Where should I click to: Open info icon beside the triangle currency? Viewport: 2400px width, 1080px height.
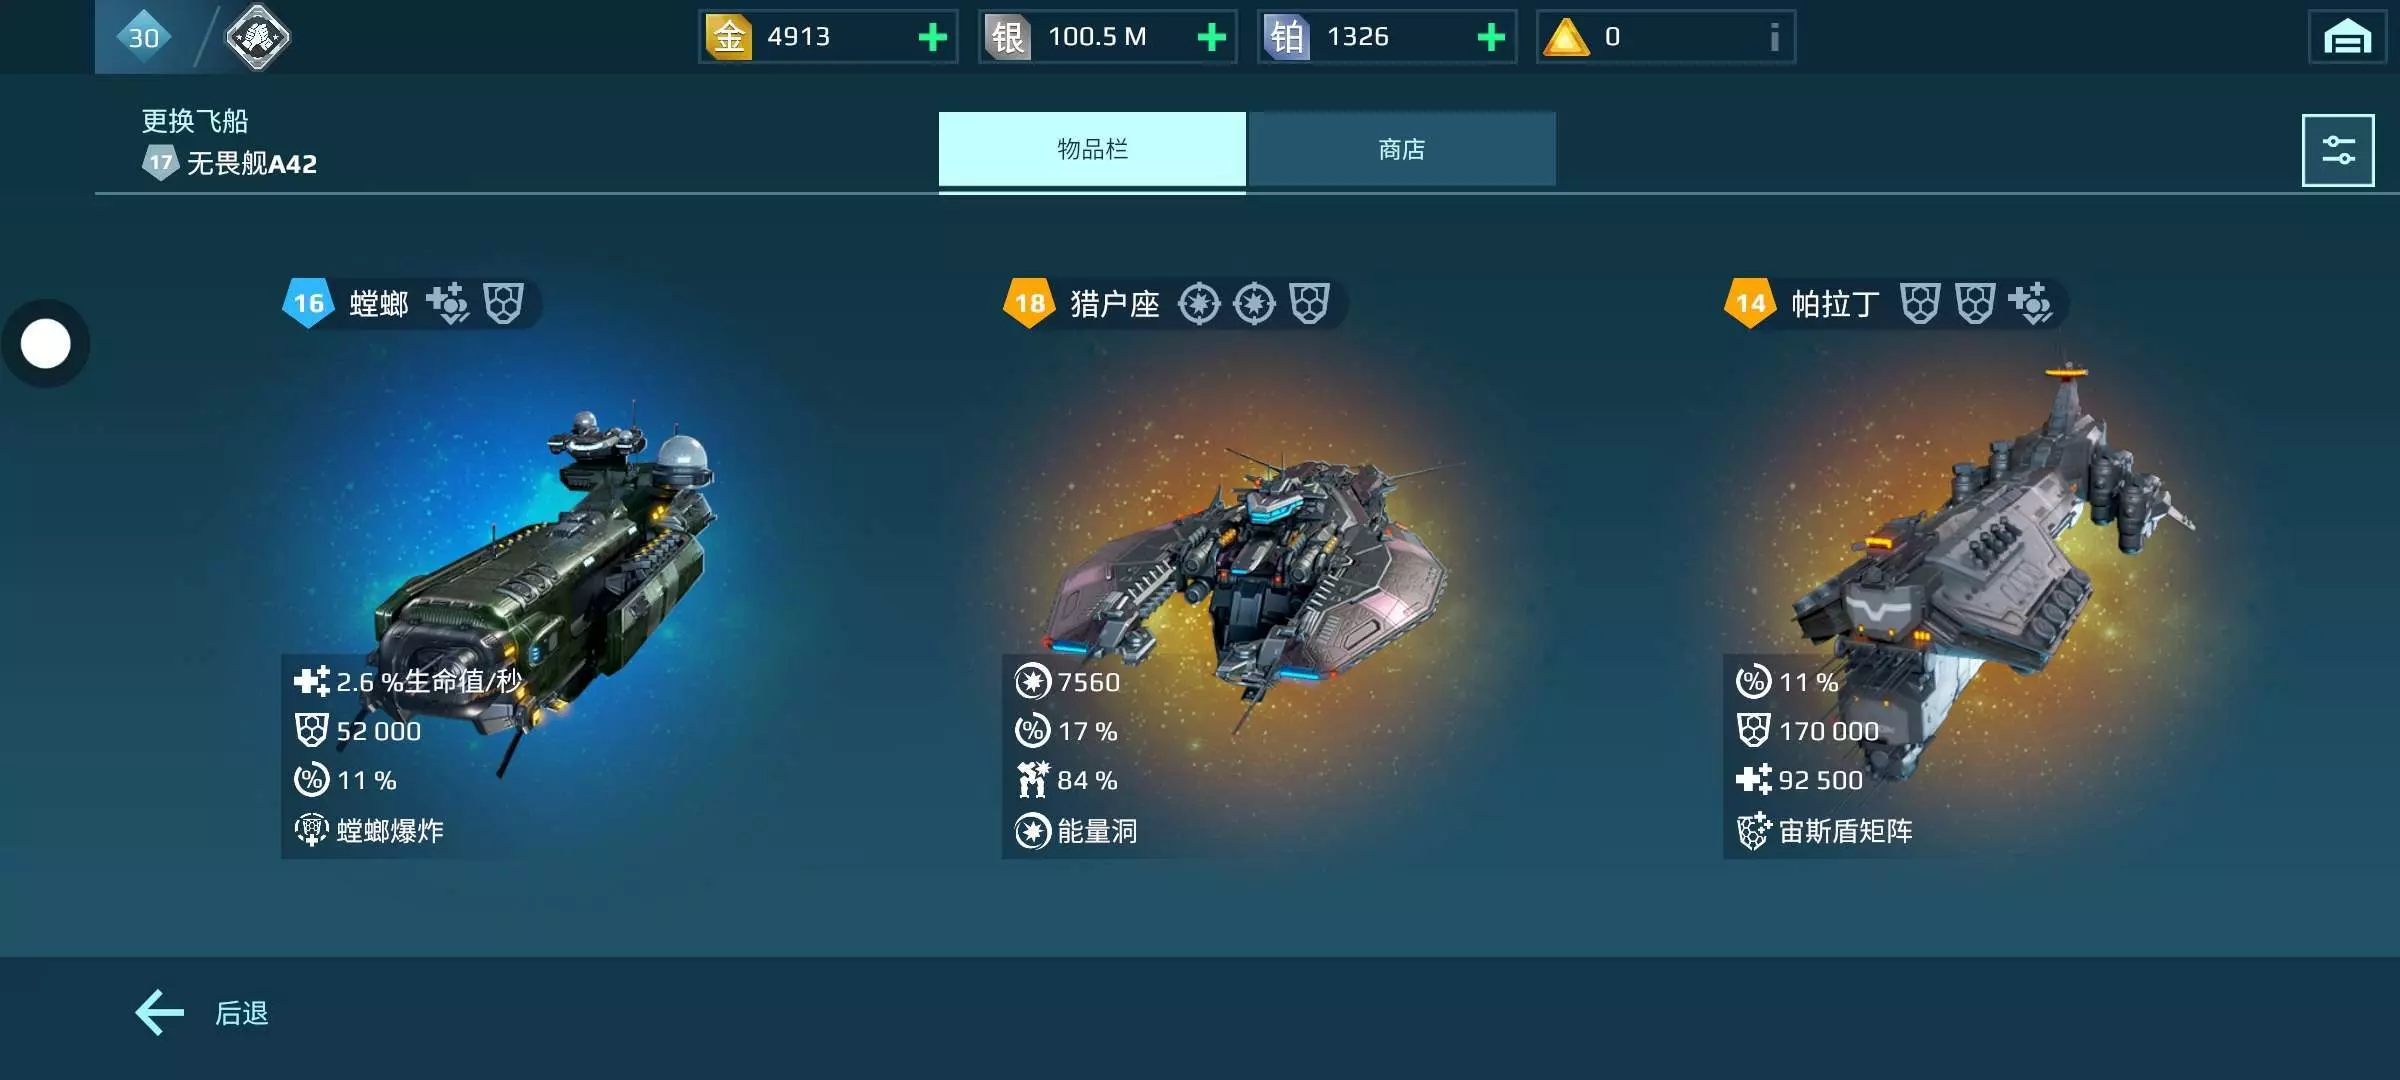1774,37
